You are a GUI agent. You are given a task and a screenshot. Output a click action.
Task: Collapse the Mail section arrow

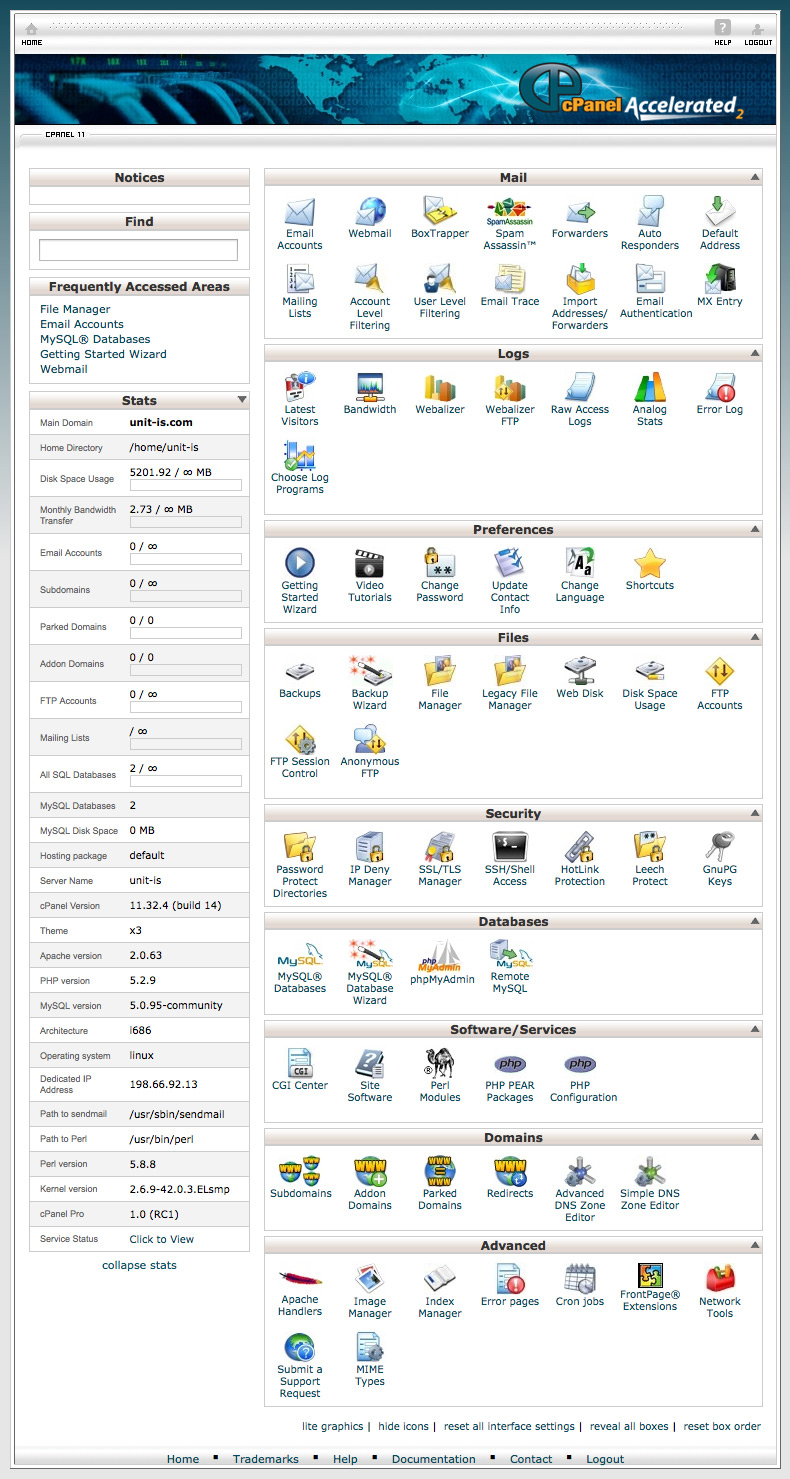[x=754, y=177]
